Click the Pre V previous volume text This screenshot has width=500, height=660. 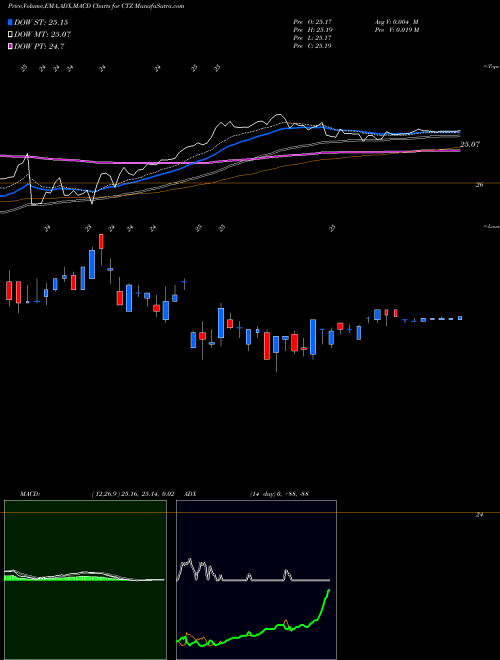click(396, 30)
